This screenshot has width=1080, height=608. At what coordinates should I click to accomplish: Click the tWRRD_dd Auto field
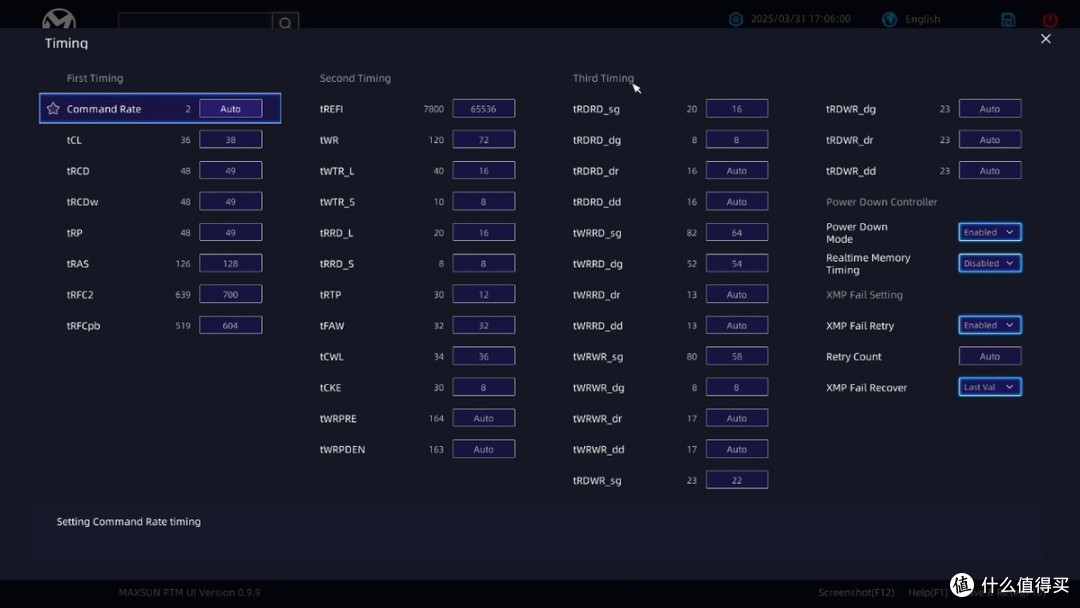pos(737,326)
